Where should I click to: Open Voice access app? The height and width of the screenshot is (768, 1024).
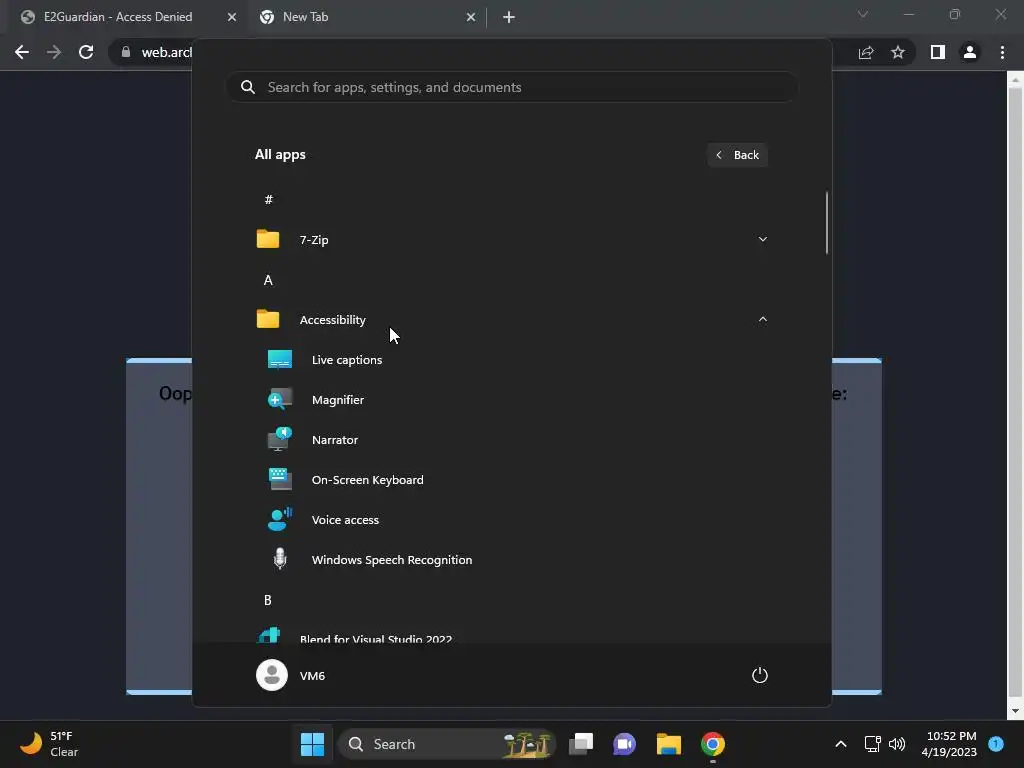[511, 520]
